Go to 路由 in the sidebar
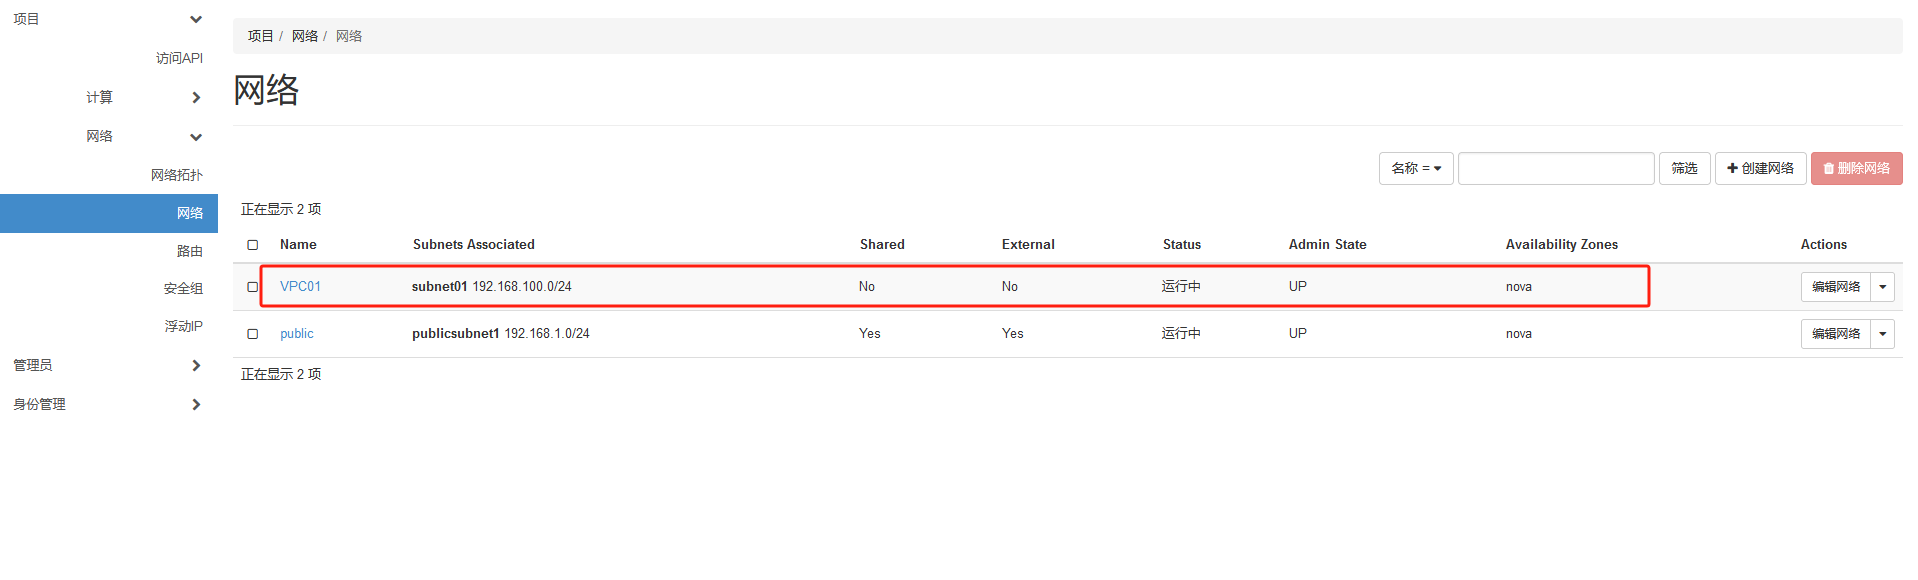The height and width of the screenshot is (580, 1918). coord(190,251)
